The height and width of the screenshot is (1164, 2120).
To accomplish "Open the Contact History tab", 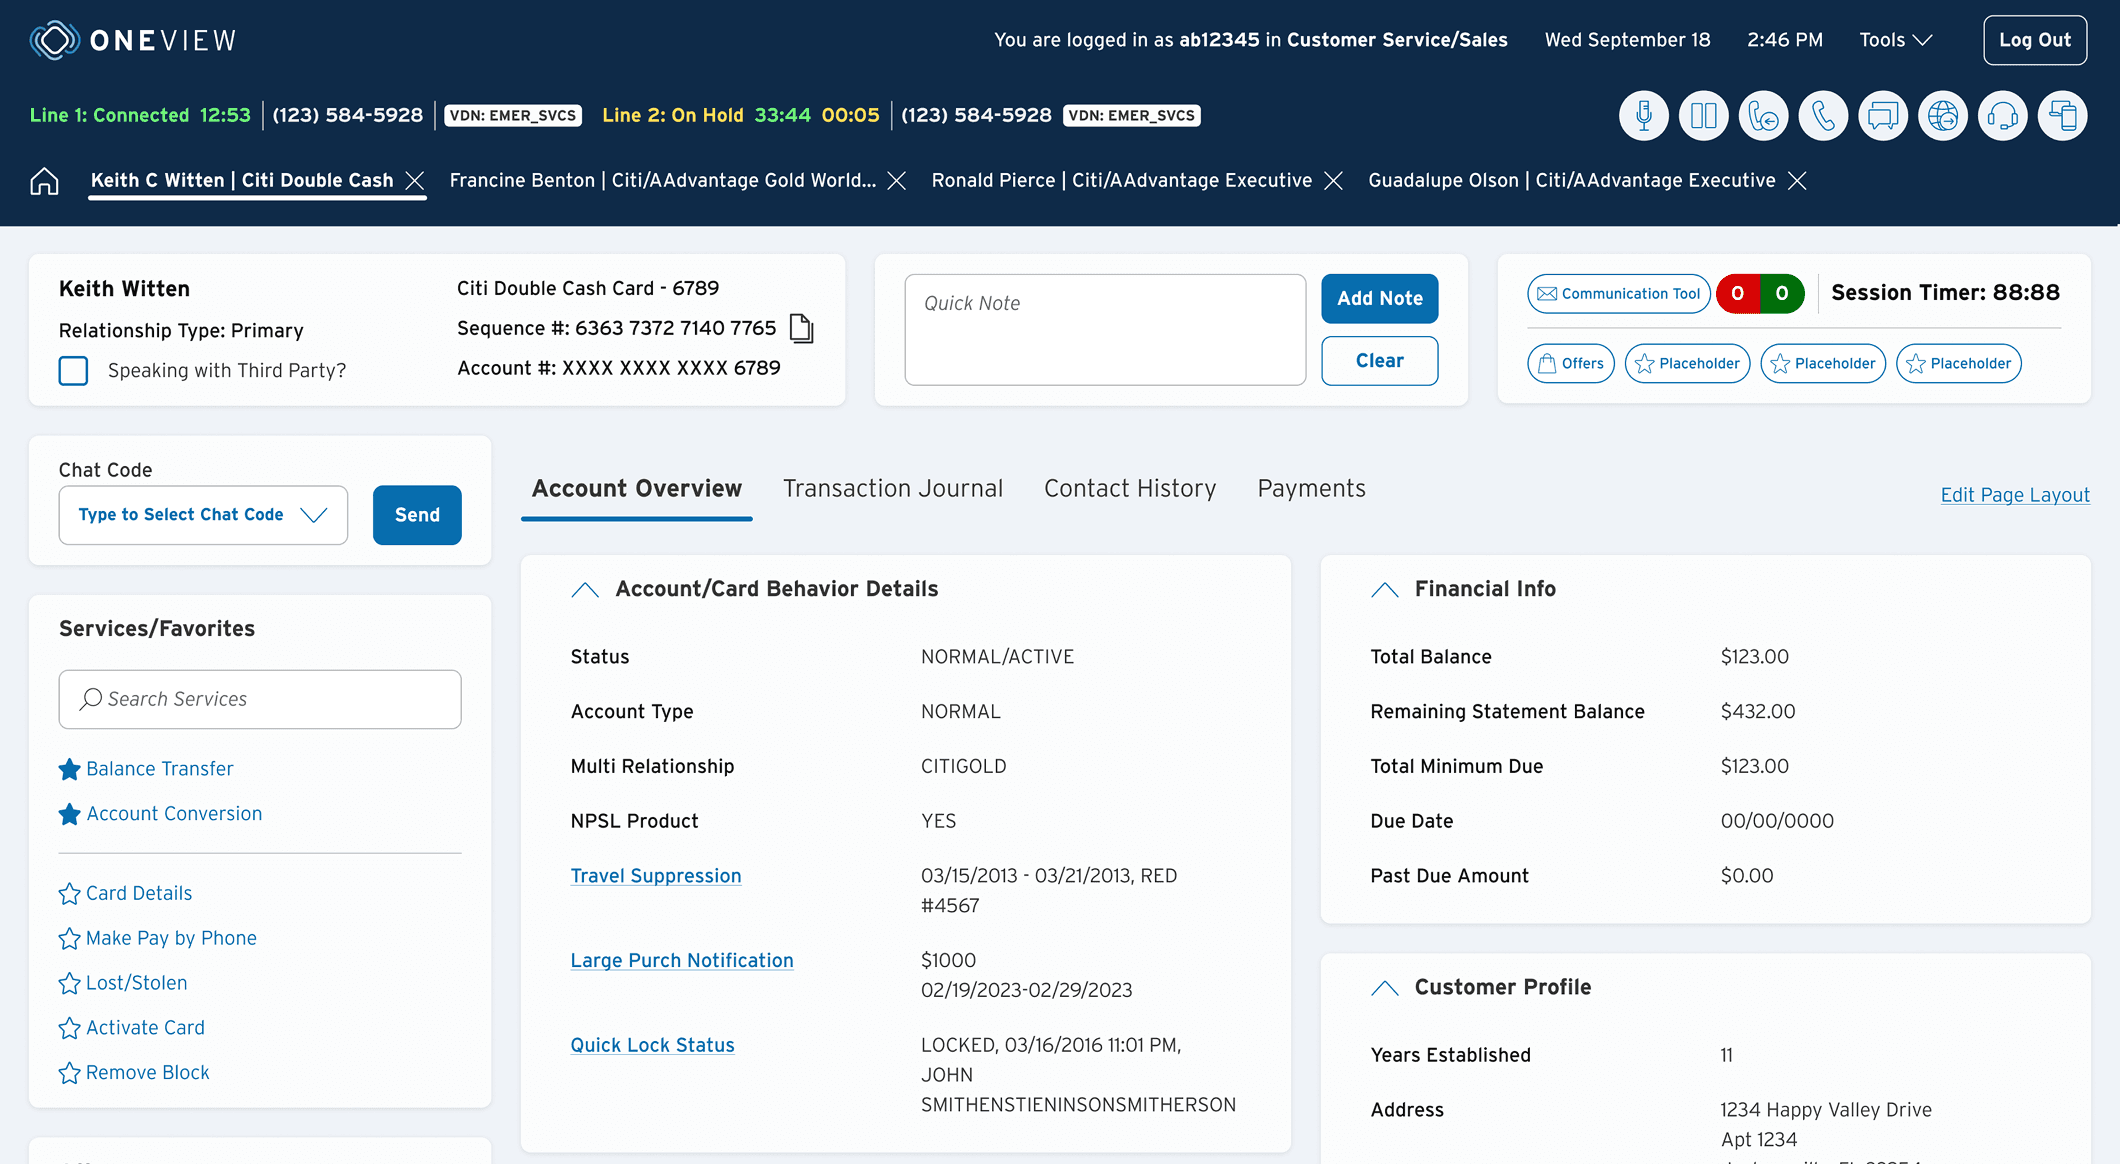I will (x=1130, y=489).
